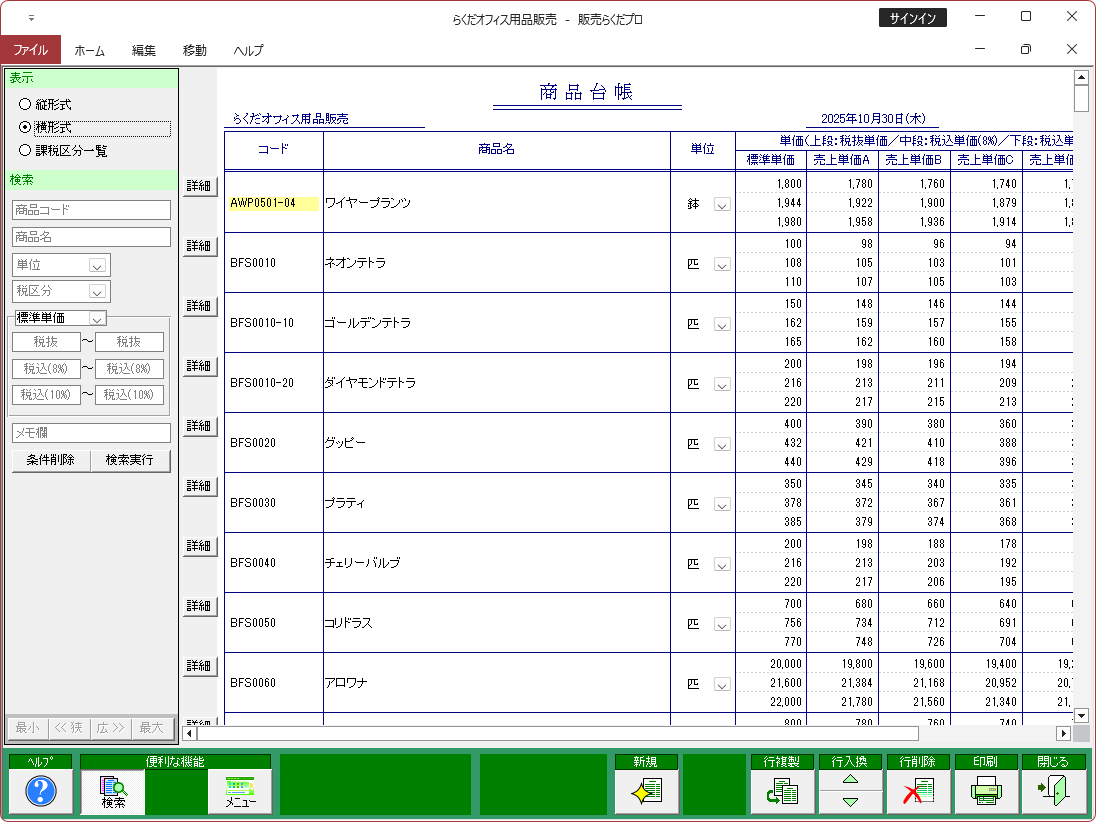Open the Menu icon in bottom toolbar
This screenshot has height=822, width=1096.
(240, 792)
